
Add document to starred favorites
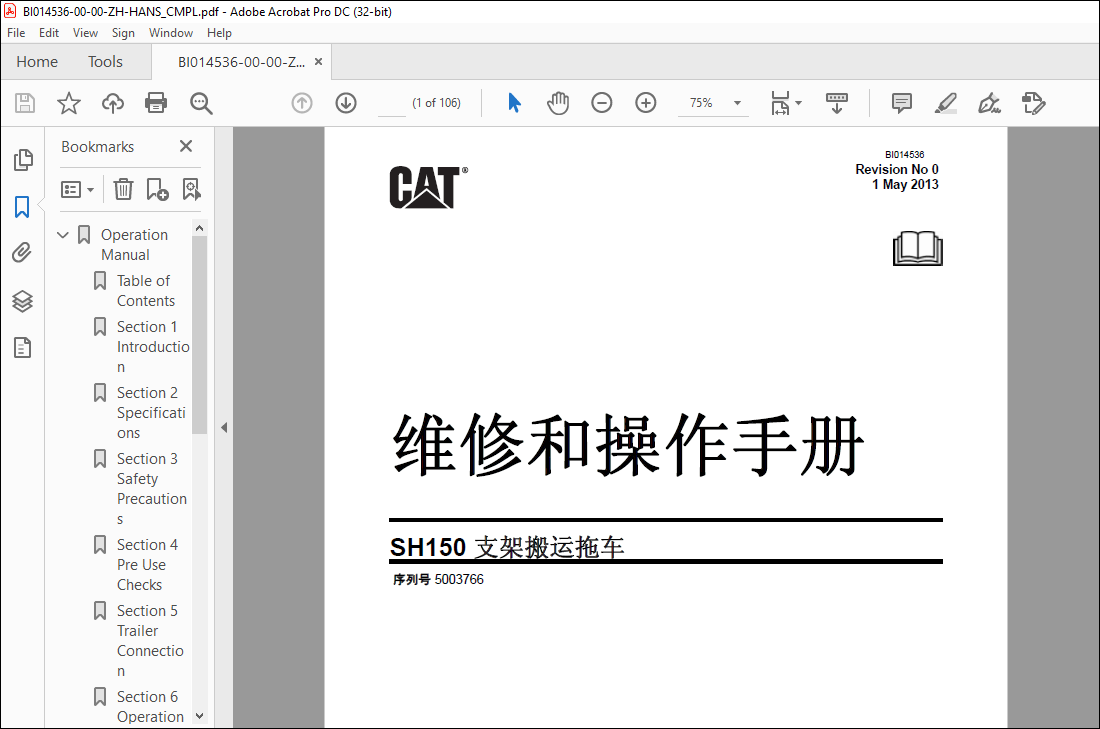69,103
